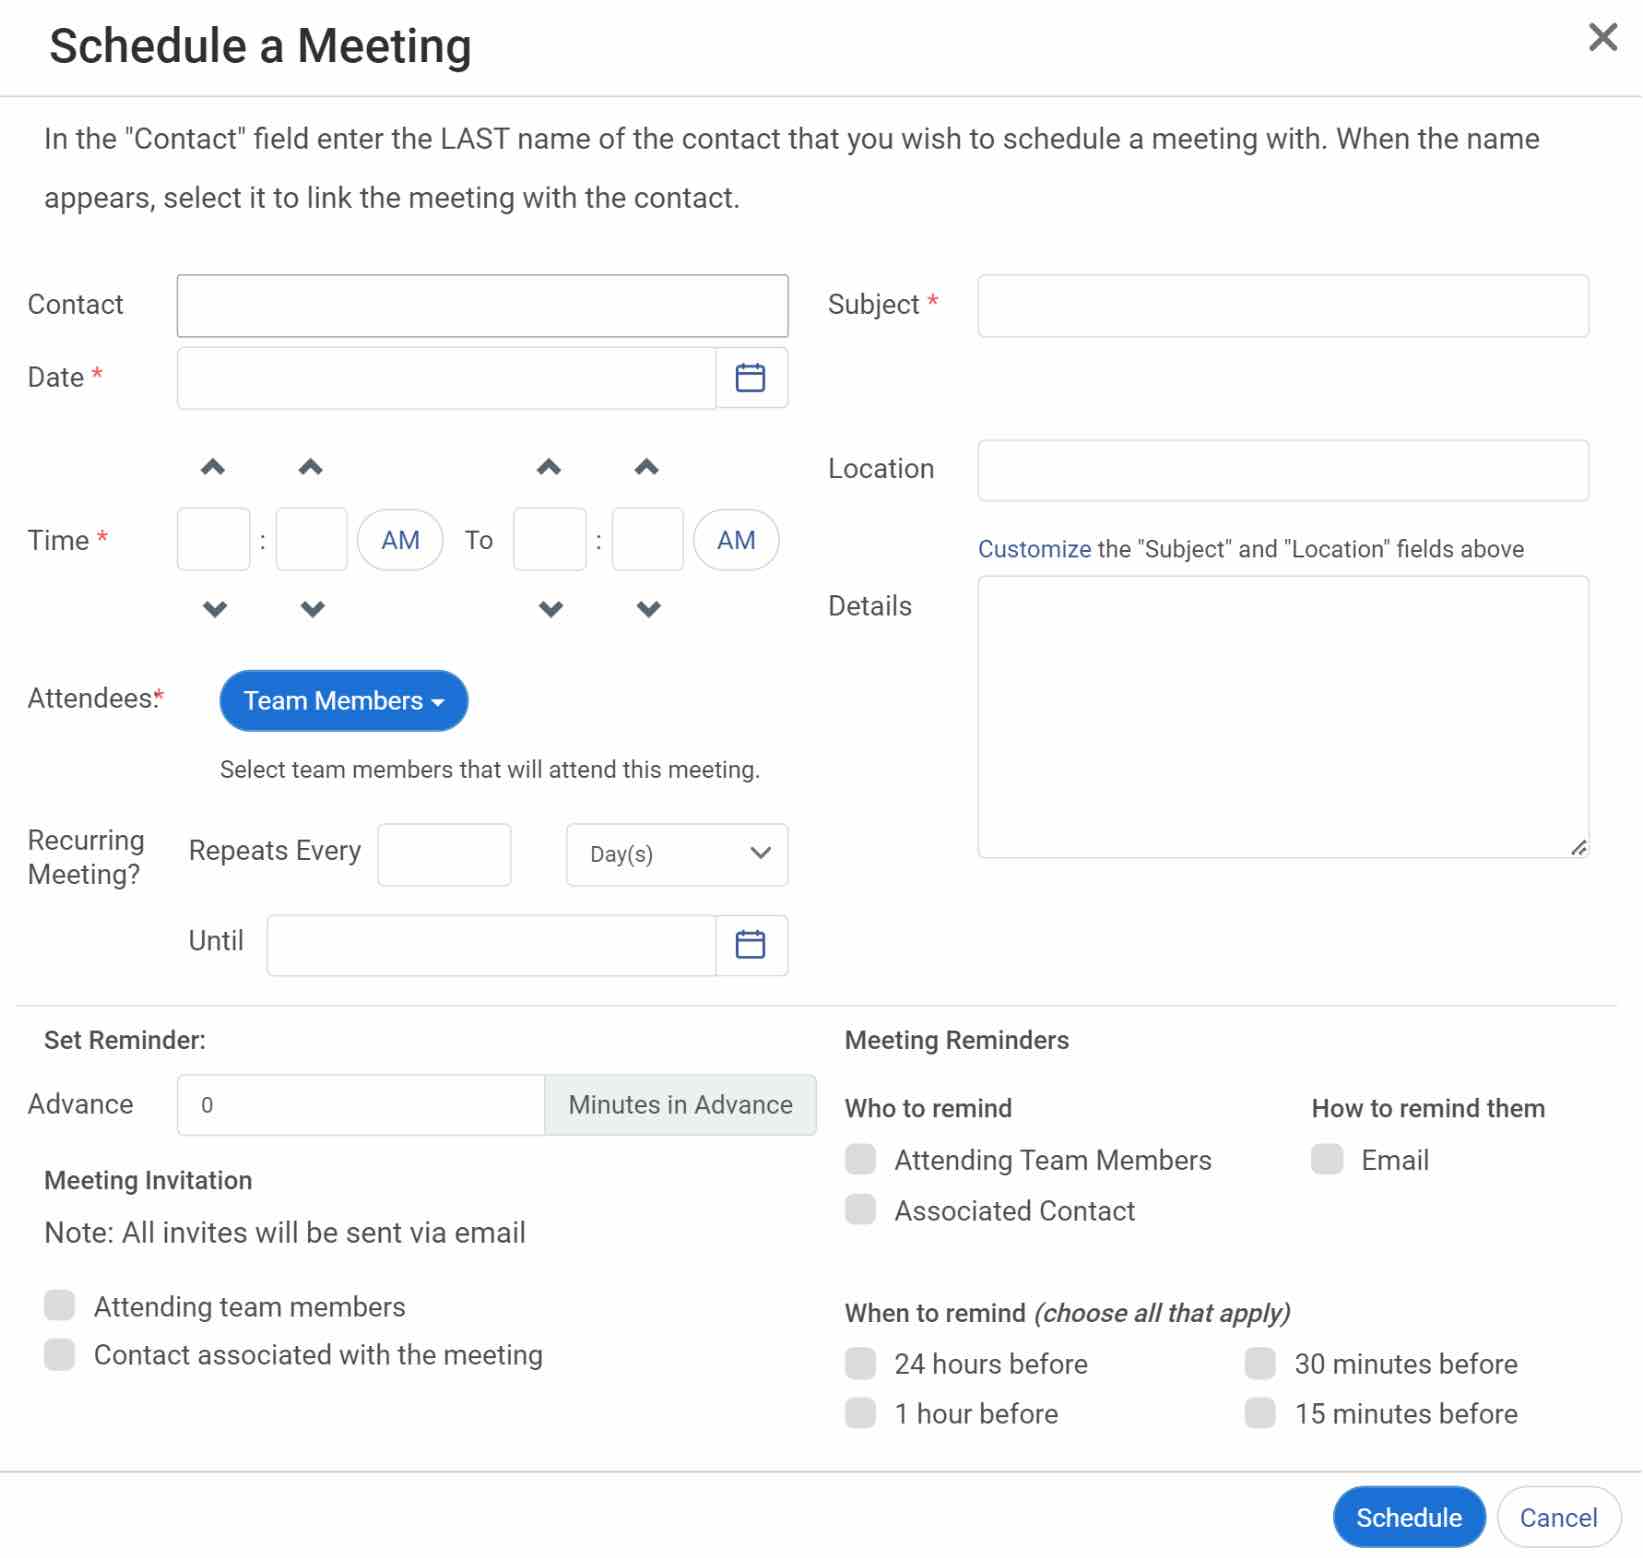Toggle start time AM/PM button

coord(400,540)
